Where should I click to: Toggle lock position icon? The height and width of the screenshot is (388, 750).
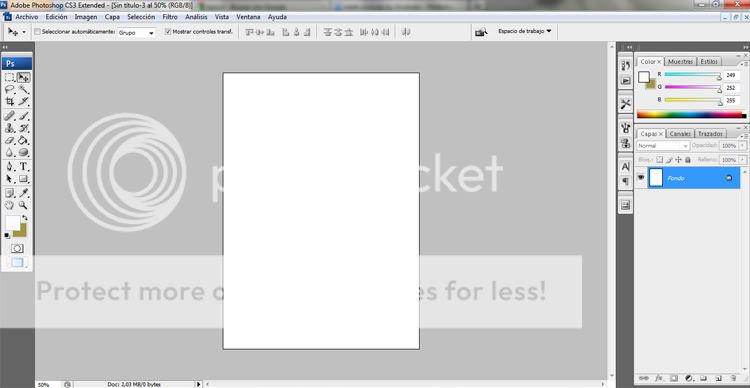pyautogui.click(x=678, y=159)
